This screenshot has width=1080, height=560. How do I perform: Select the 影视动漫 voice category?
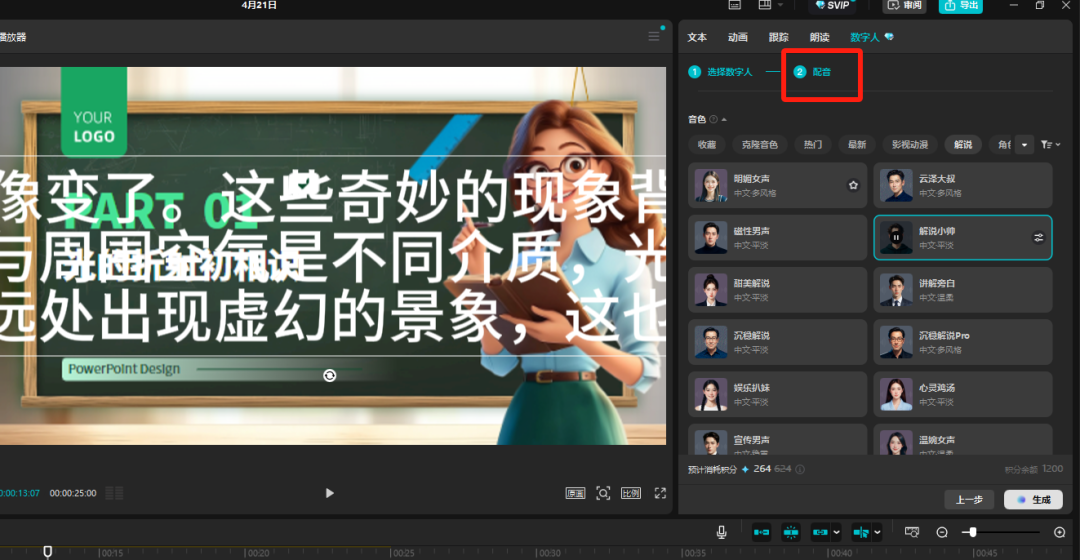click(x=910, y=145)
